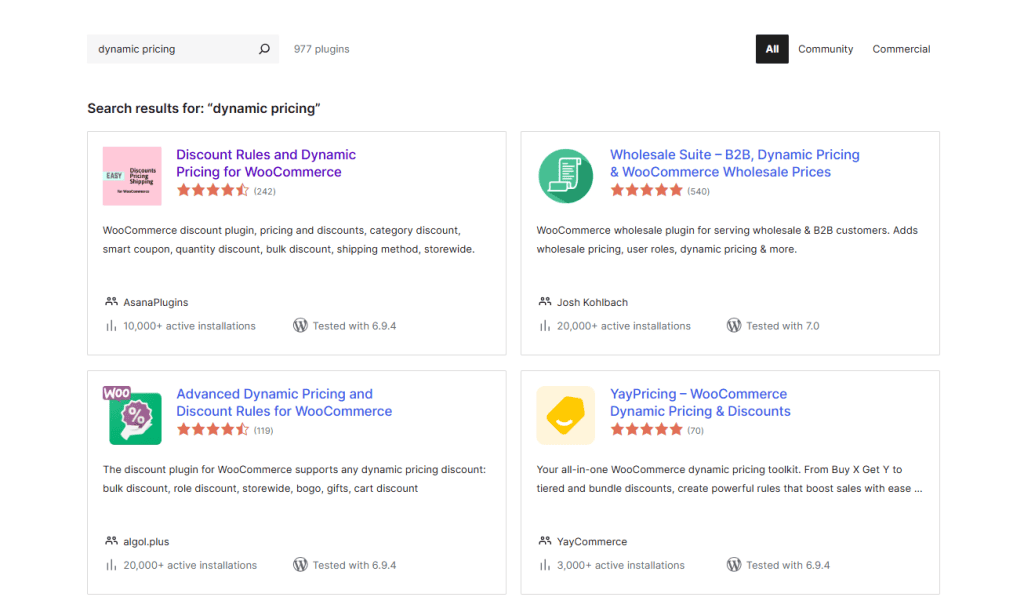Click the 3,000+ active installations text
This screenshot has width=1024, height=608.
(620, 565)
